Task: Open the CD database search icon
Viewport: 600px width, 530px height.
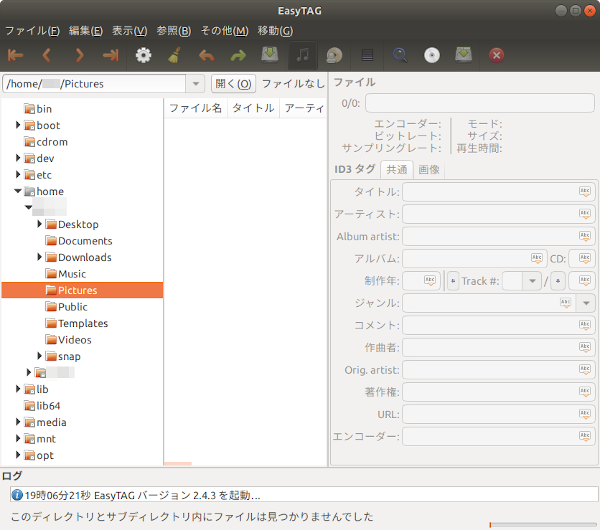Action: [432, 55]
